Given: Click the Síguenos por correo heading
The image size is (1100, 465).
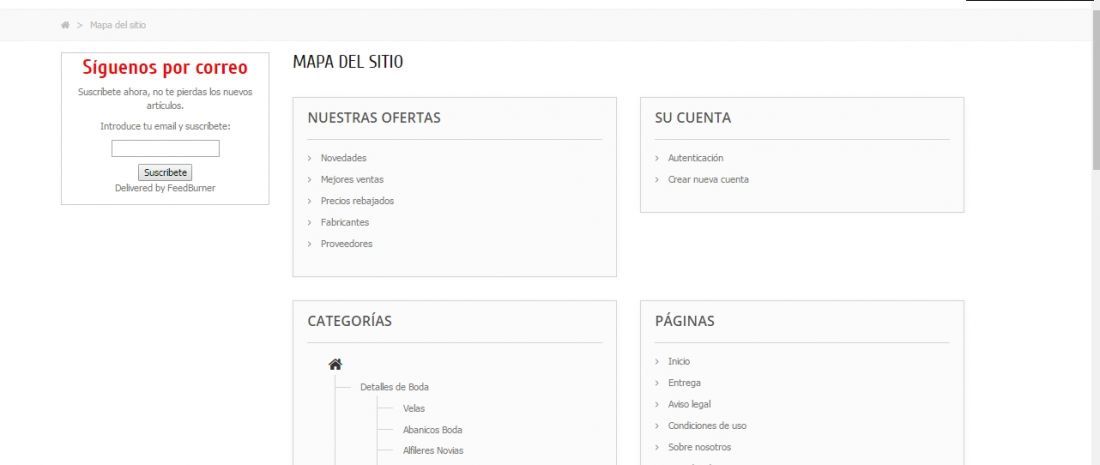Looking at the screenshot, I should point(165,68).
